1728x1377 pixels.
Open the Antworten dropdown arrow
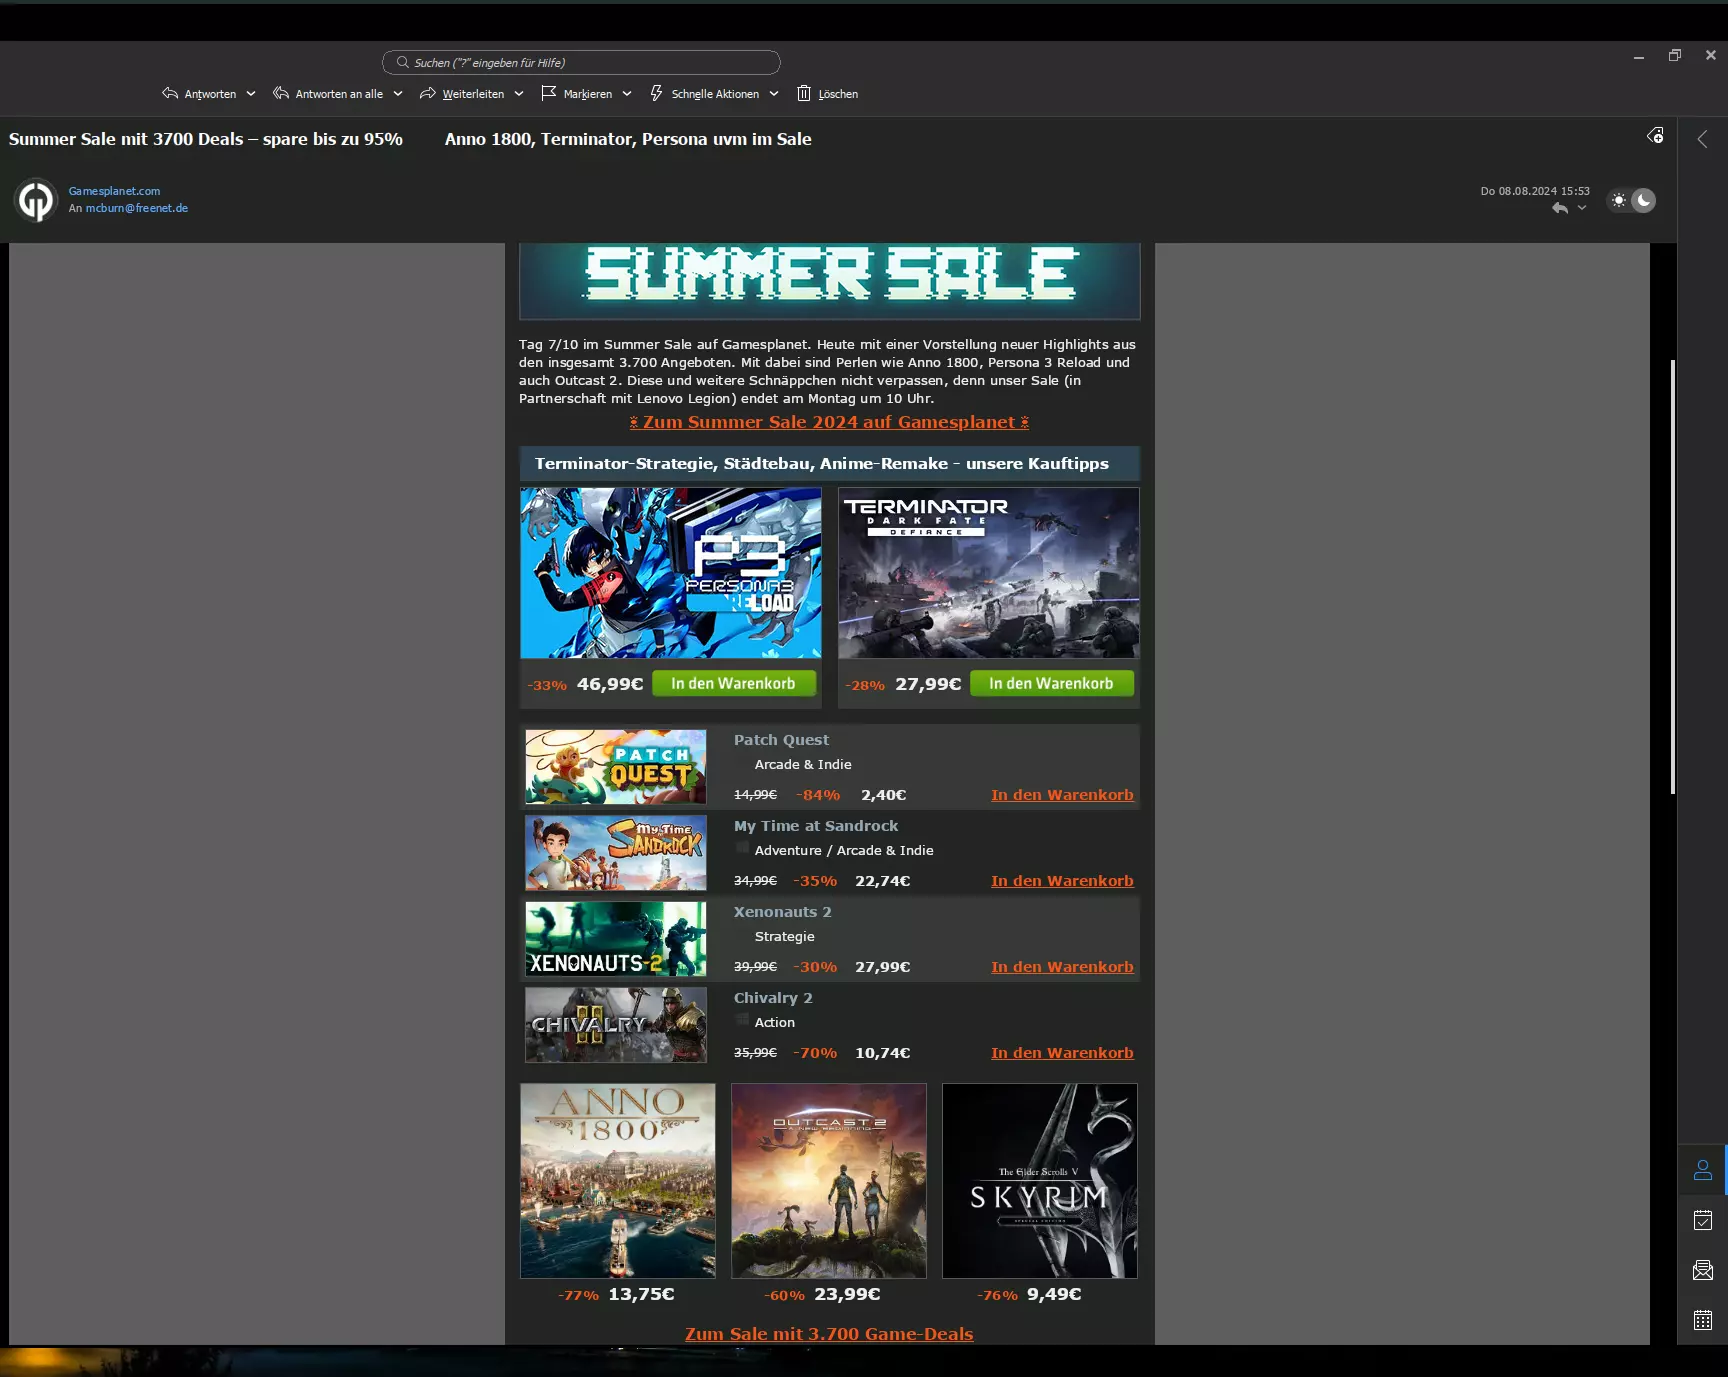(251, 94)
